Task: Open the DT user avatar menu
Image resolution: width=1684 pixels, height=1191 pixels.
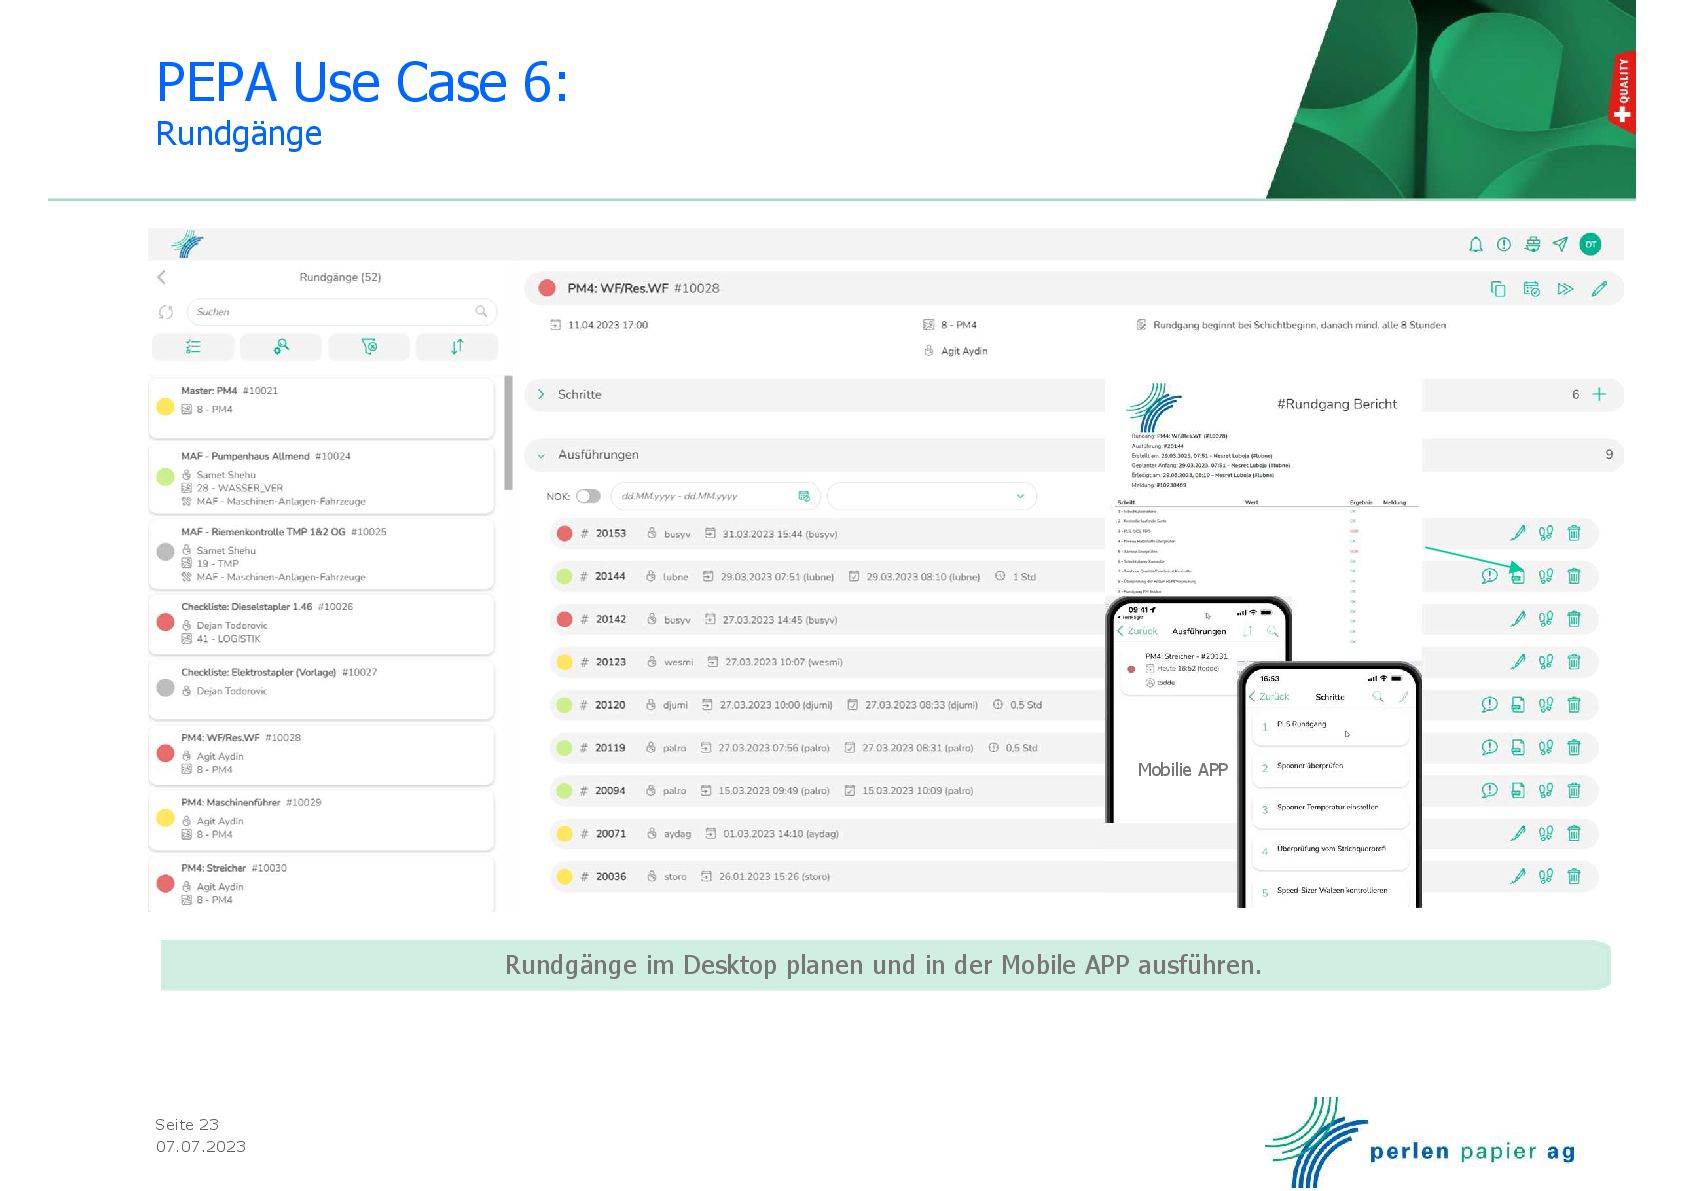Action: 1590,244
